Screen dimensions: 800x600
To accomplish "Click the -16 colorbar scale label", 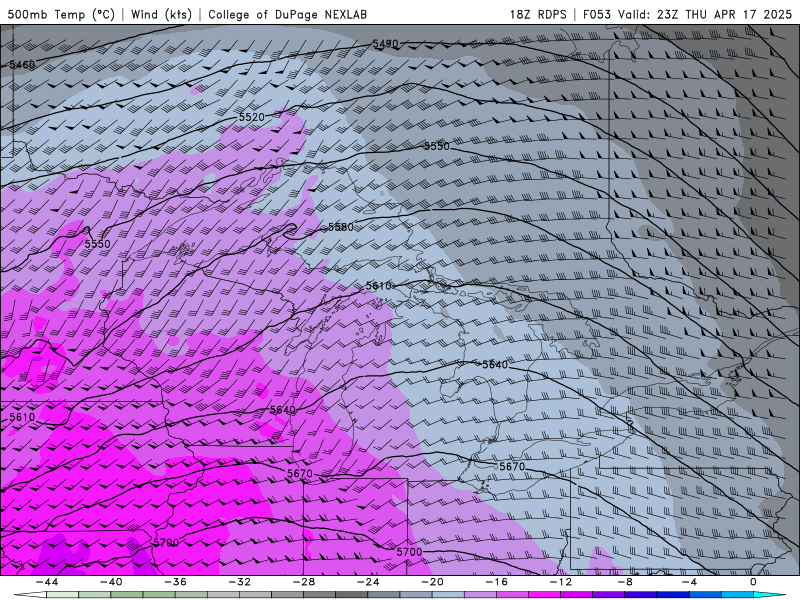I will click(x=496, y=582).
